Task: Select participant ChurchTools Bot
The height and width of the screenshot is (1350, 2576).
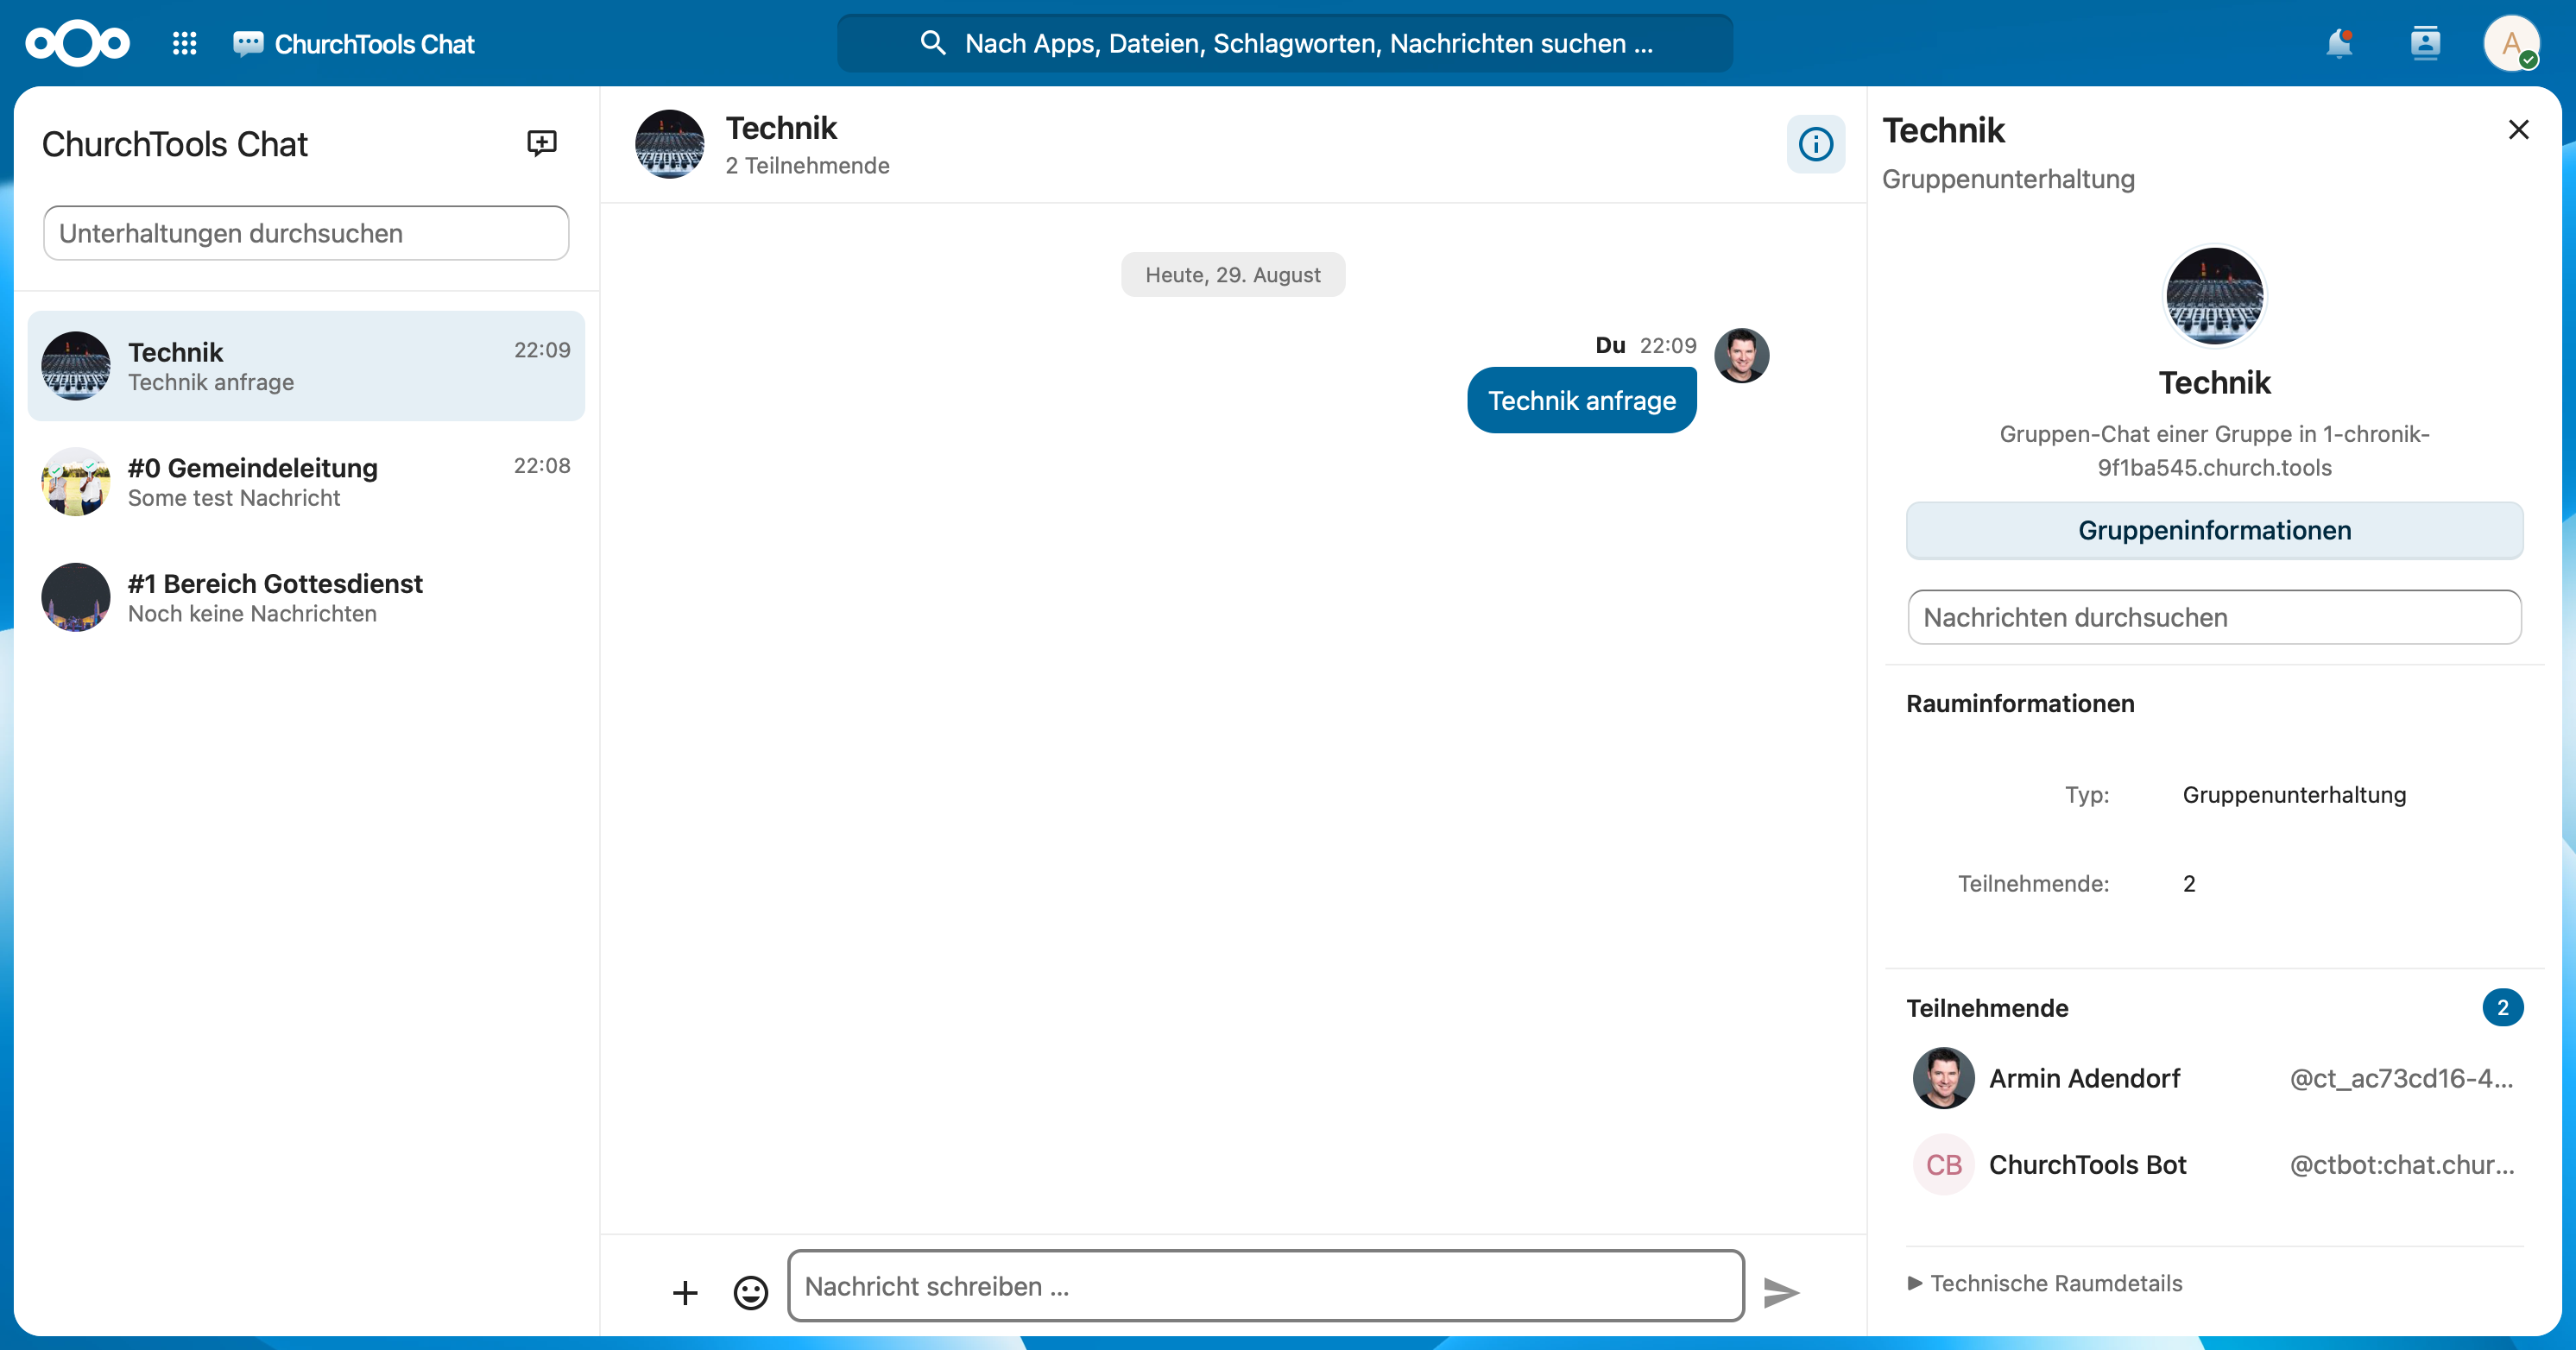Action: [2214, 1164]
